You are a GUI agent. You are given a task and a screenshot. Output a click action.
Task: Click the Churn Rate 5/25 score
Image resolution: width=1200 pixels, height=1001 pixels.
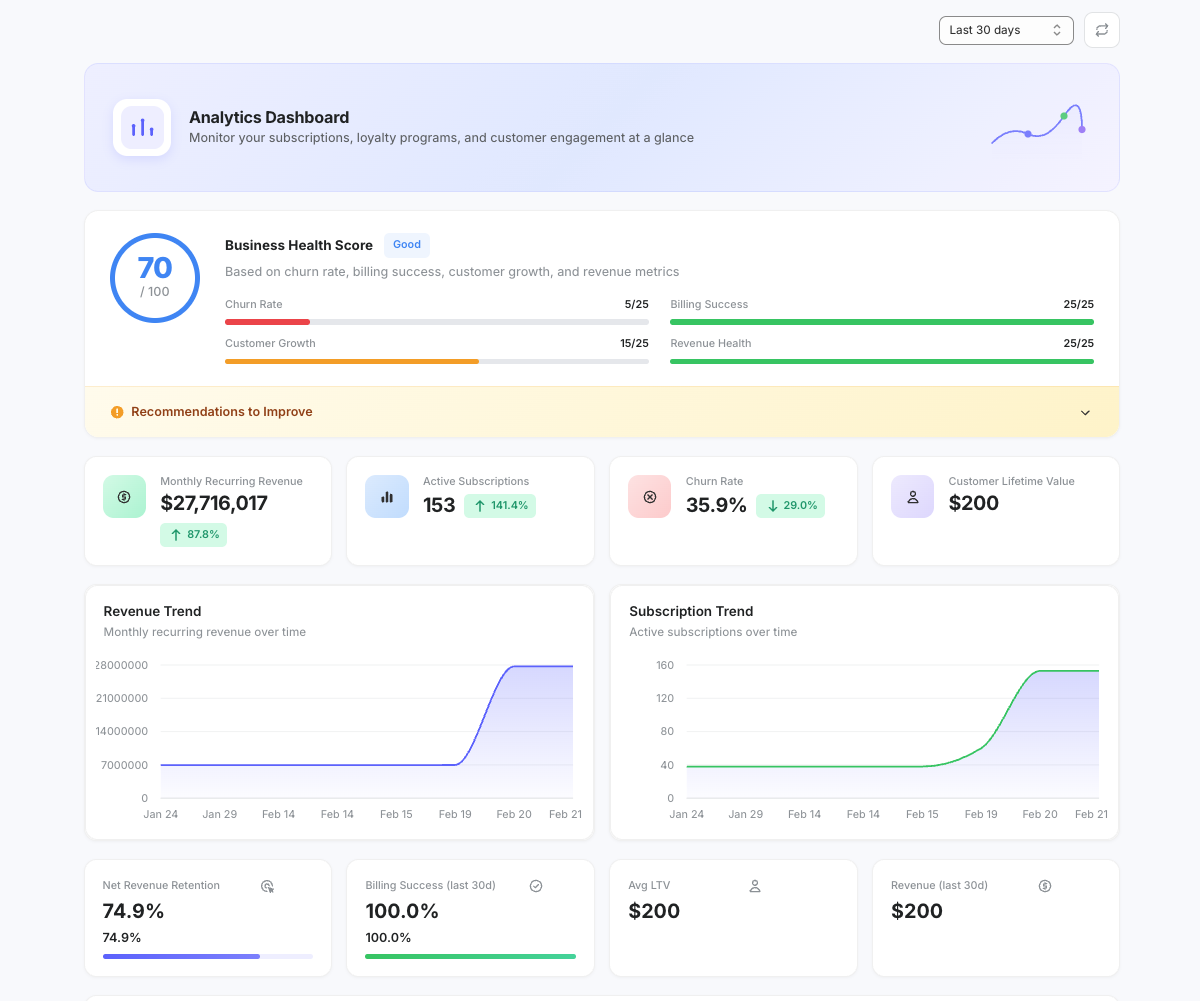coord(636,304)
